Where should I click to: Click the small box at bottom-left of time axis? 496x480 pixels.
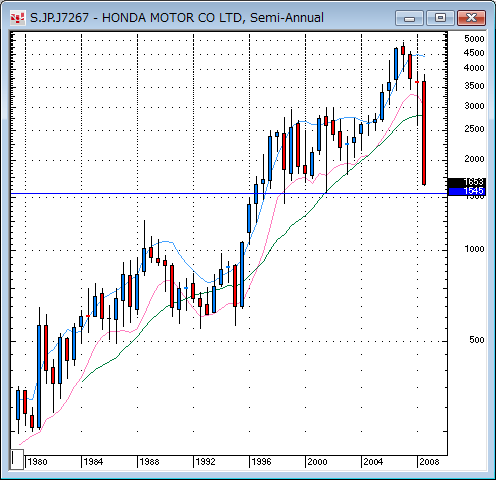click(x=17, y=459)
